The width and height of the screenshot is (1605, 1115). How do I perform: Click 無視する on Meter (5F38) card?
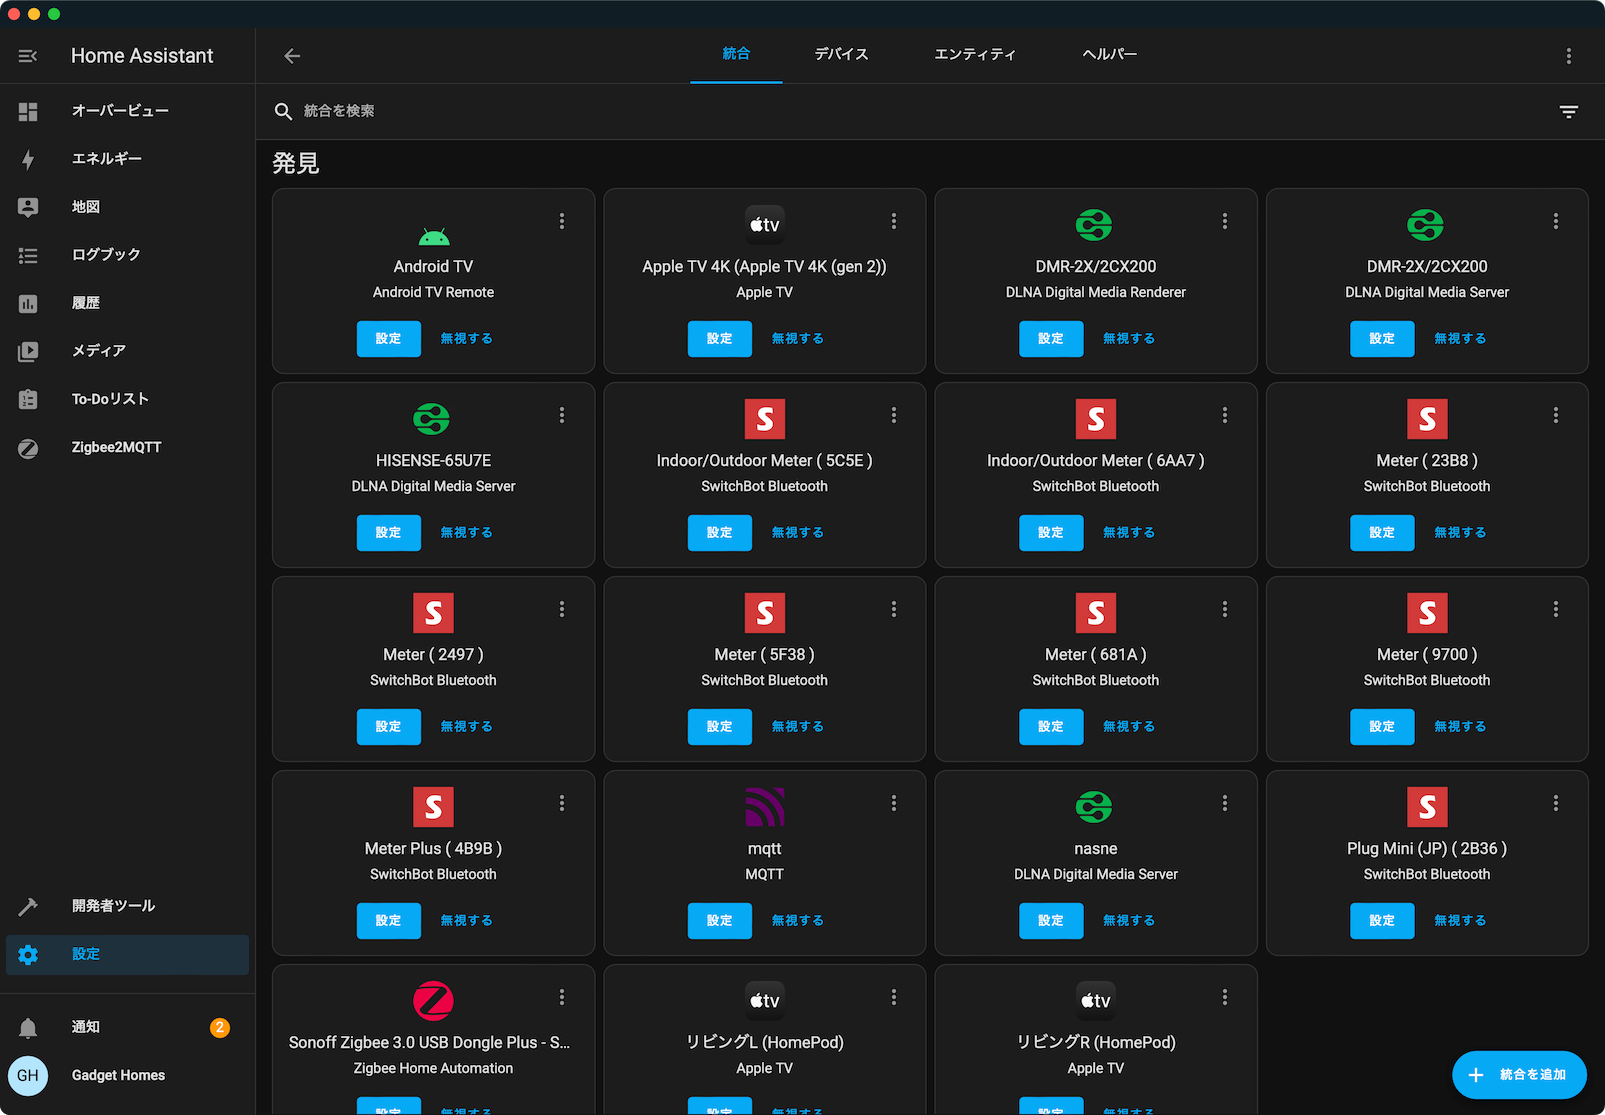tap(797, 727)
